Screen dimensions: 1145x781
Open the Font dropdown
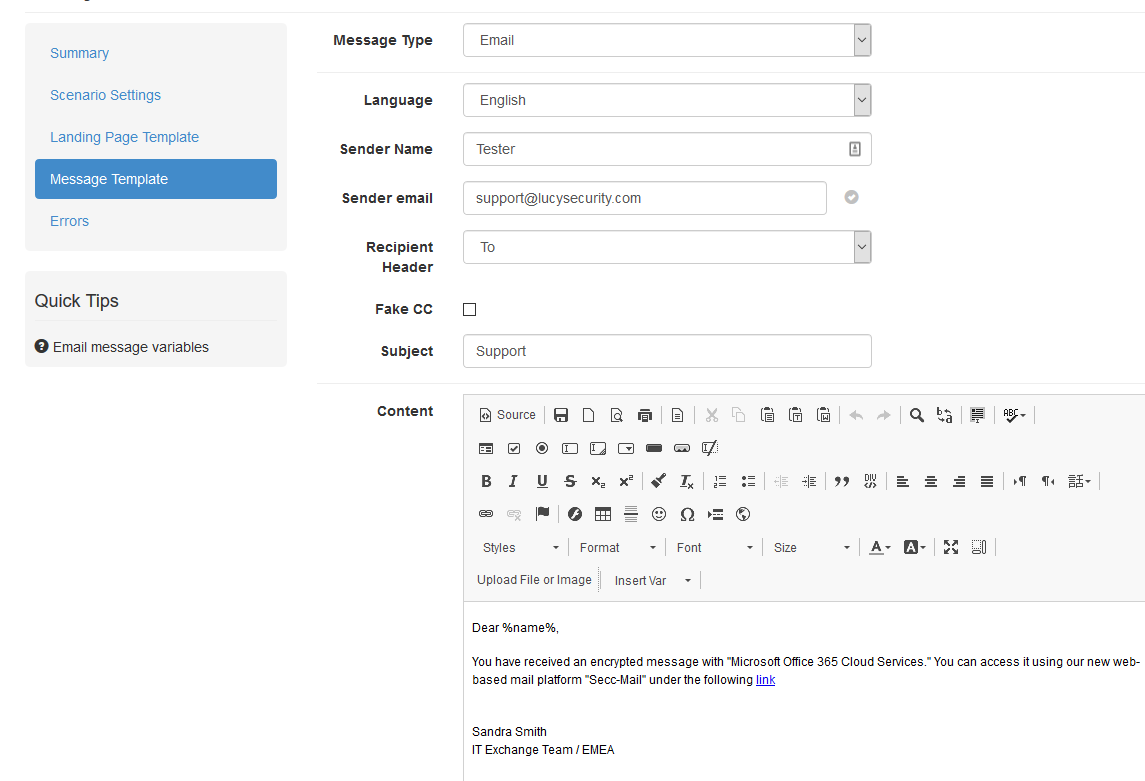click(714, 547)
